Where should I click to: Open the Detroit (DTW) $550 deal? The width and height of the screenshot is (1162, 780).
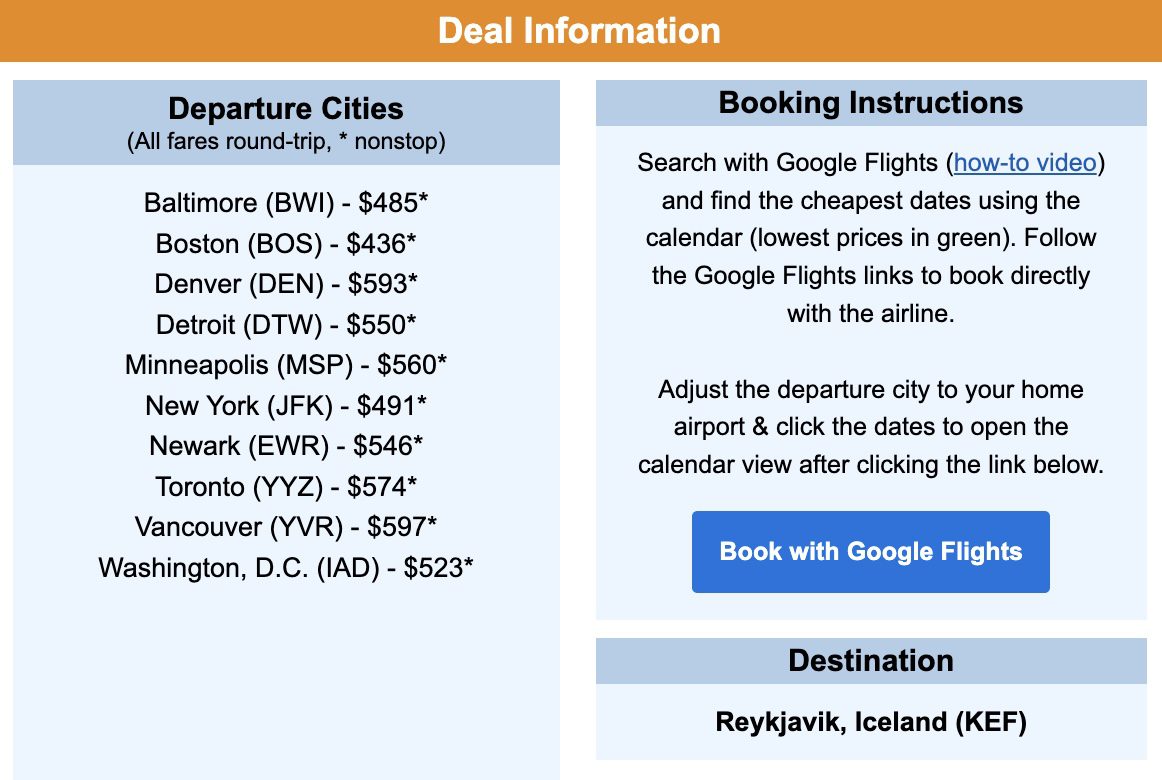pos(286,325)
